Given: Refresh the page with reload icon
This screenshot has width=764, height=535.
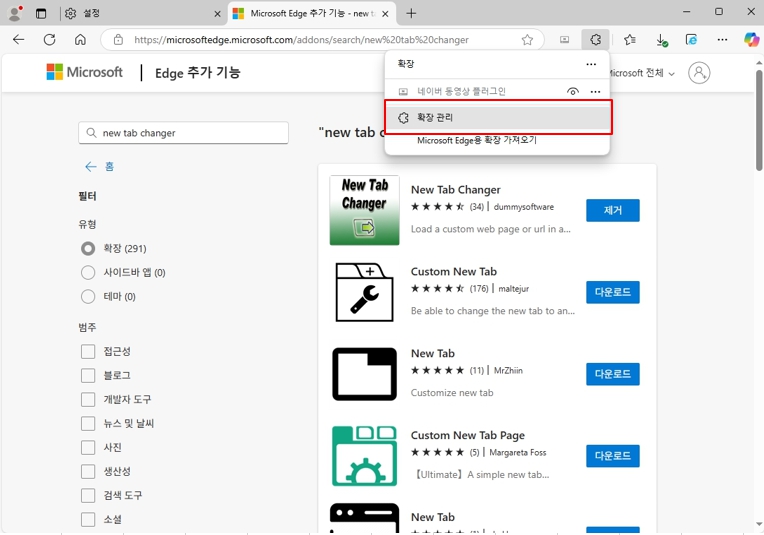Looking at the screenshot, I should pyautogui.click(x=50, y=39).
